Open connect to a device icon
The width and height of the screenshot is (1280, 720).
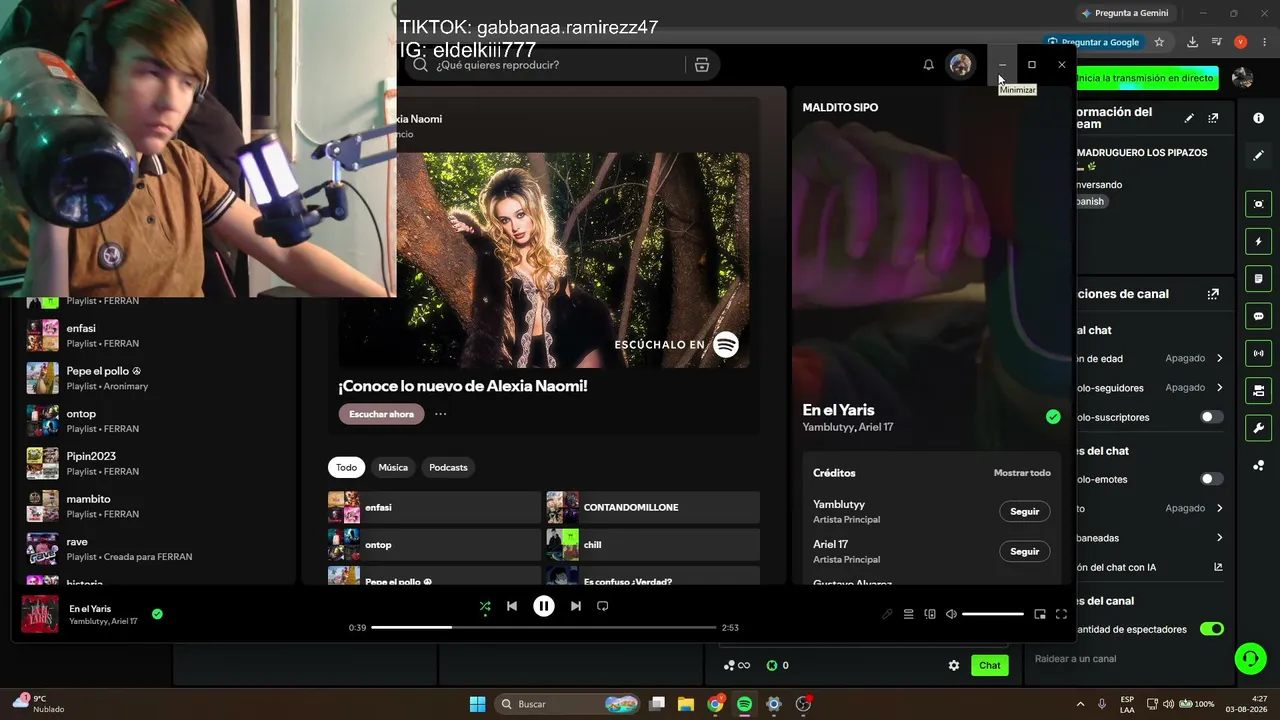coord(930,614)
